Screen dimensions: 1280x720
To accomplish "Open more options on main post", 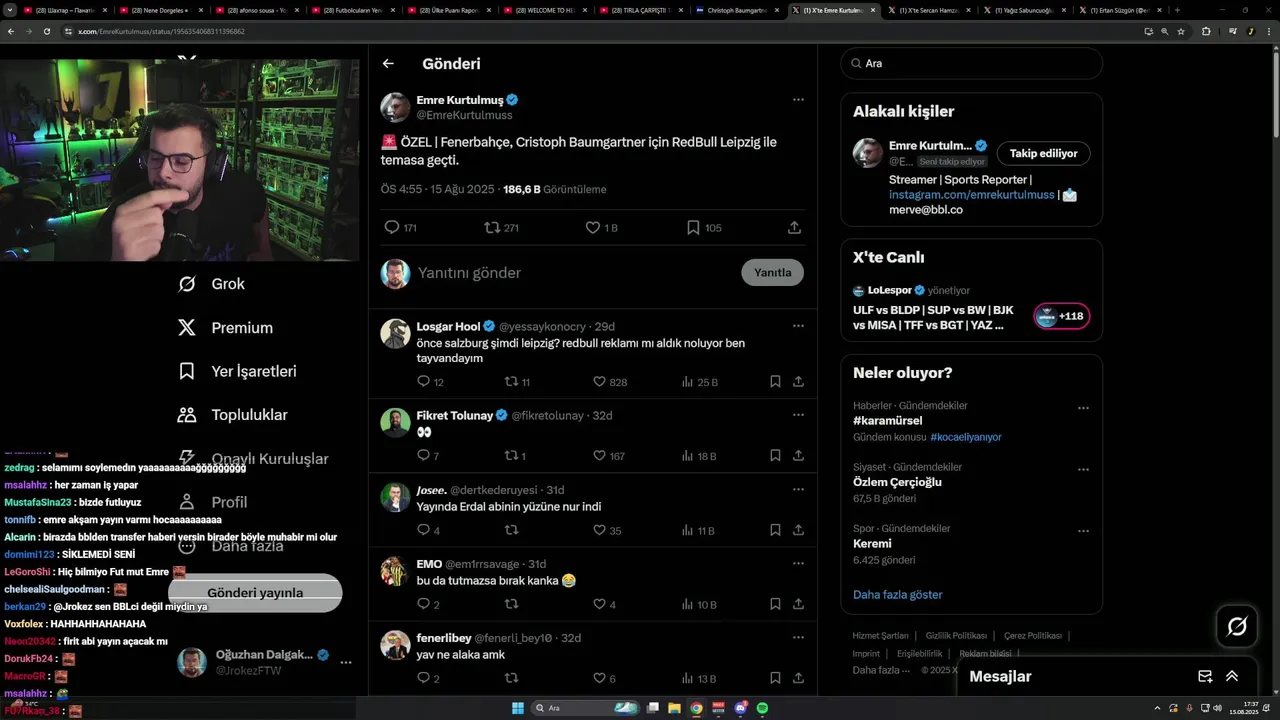I will tap(798, 99).
